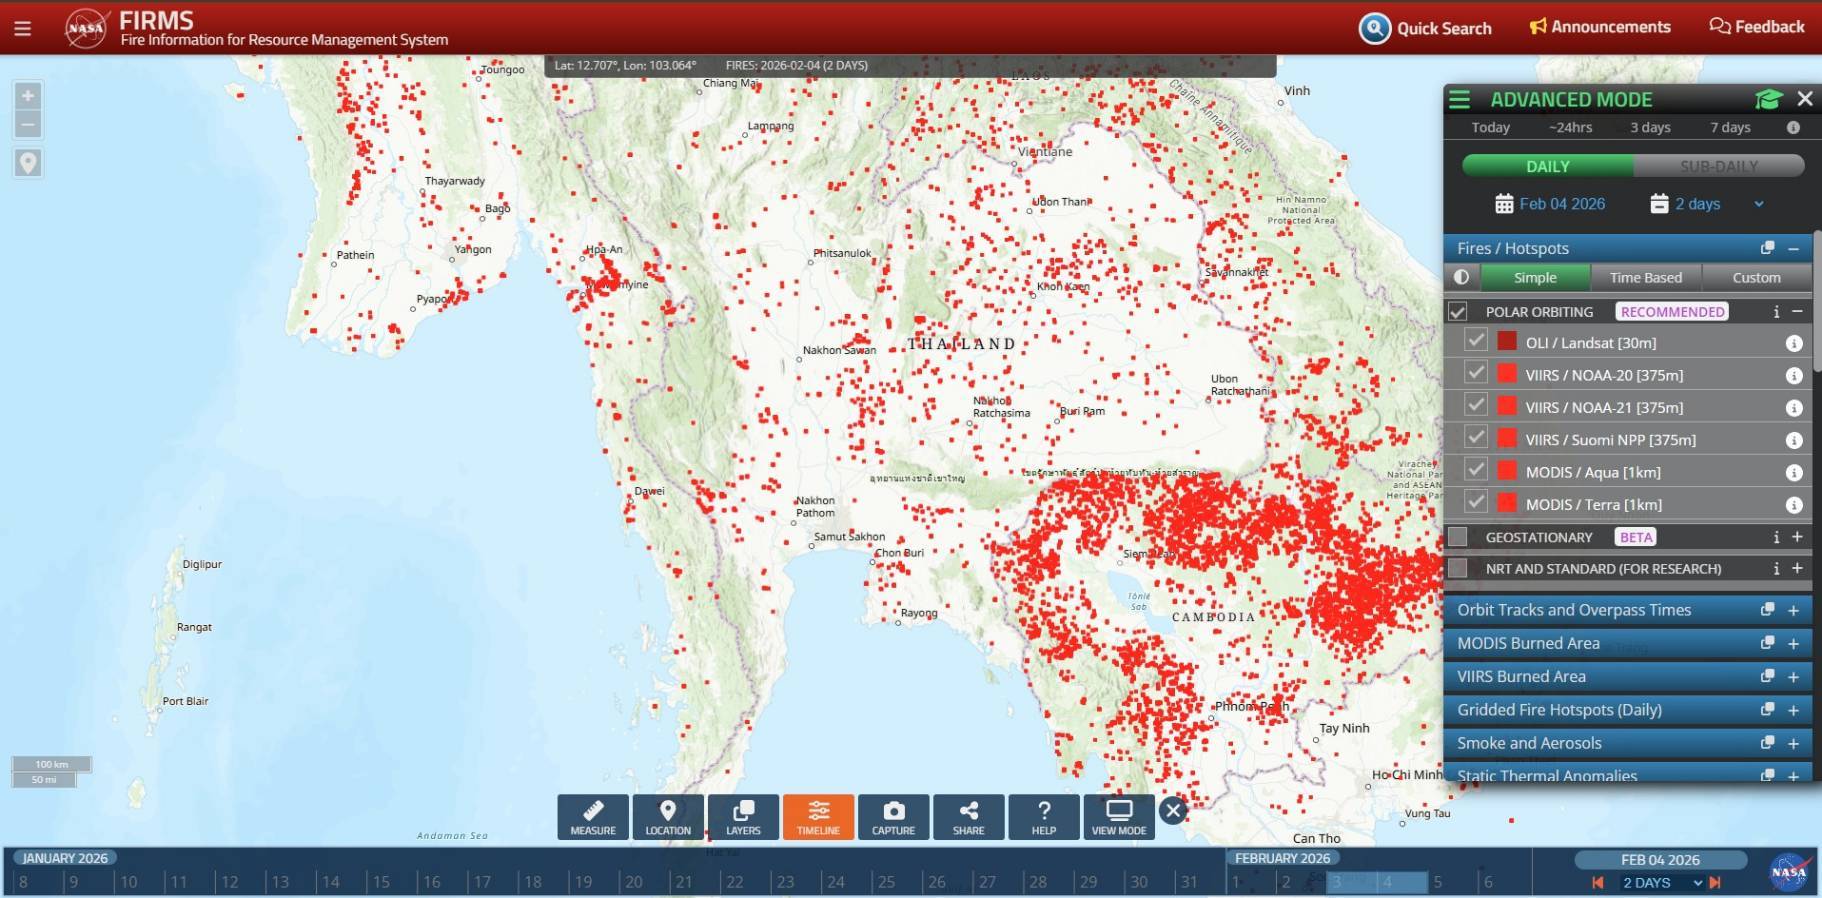Open the hamburger menu at top left
Screen dimensions: 1822x898
tap(23, 28)
